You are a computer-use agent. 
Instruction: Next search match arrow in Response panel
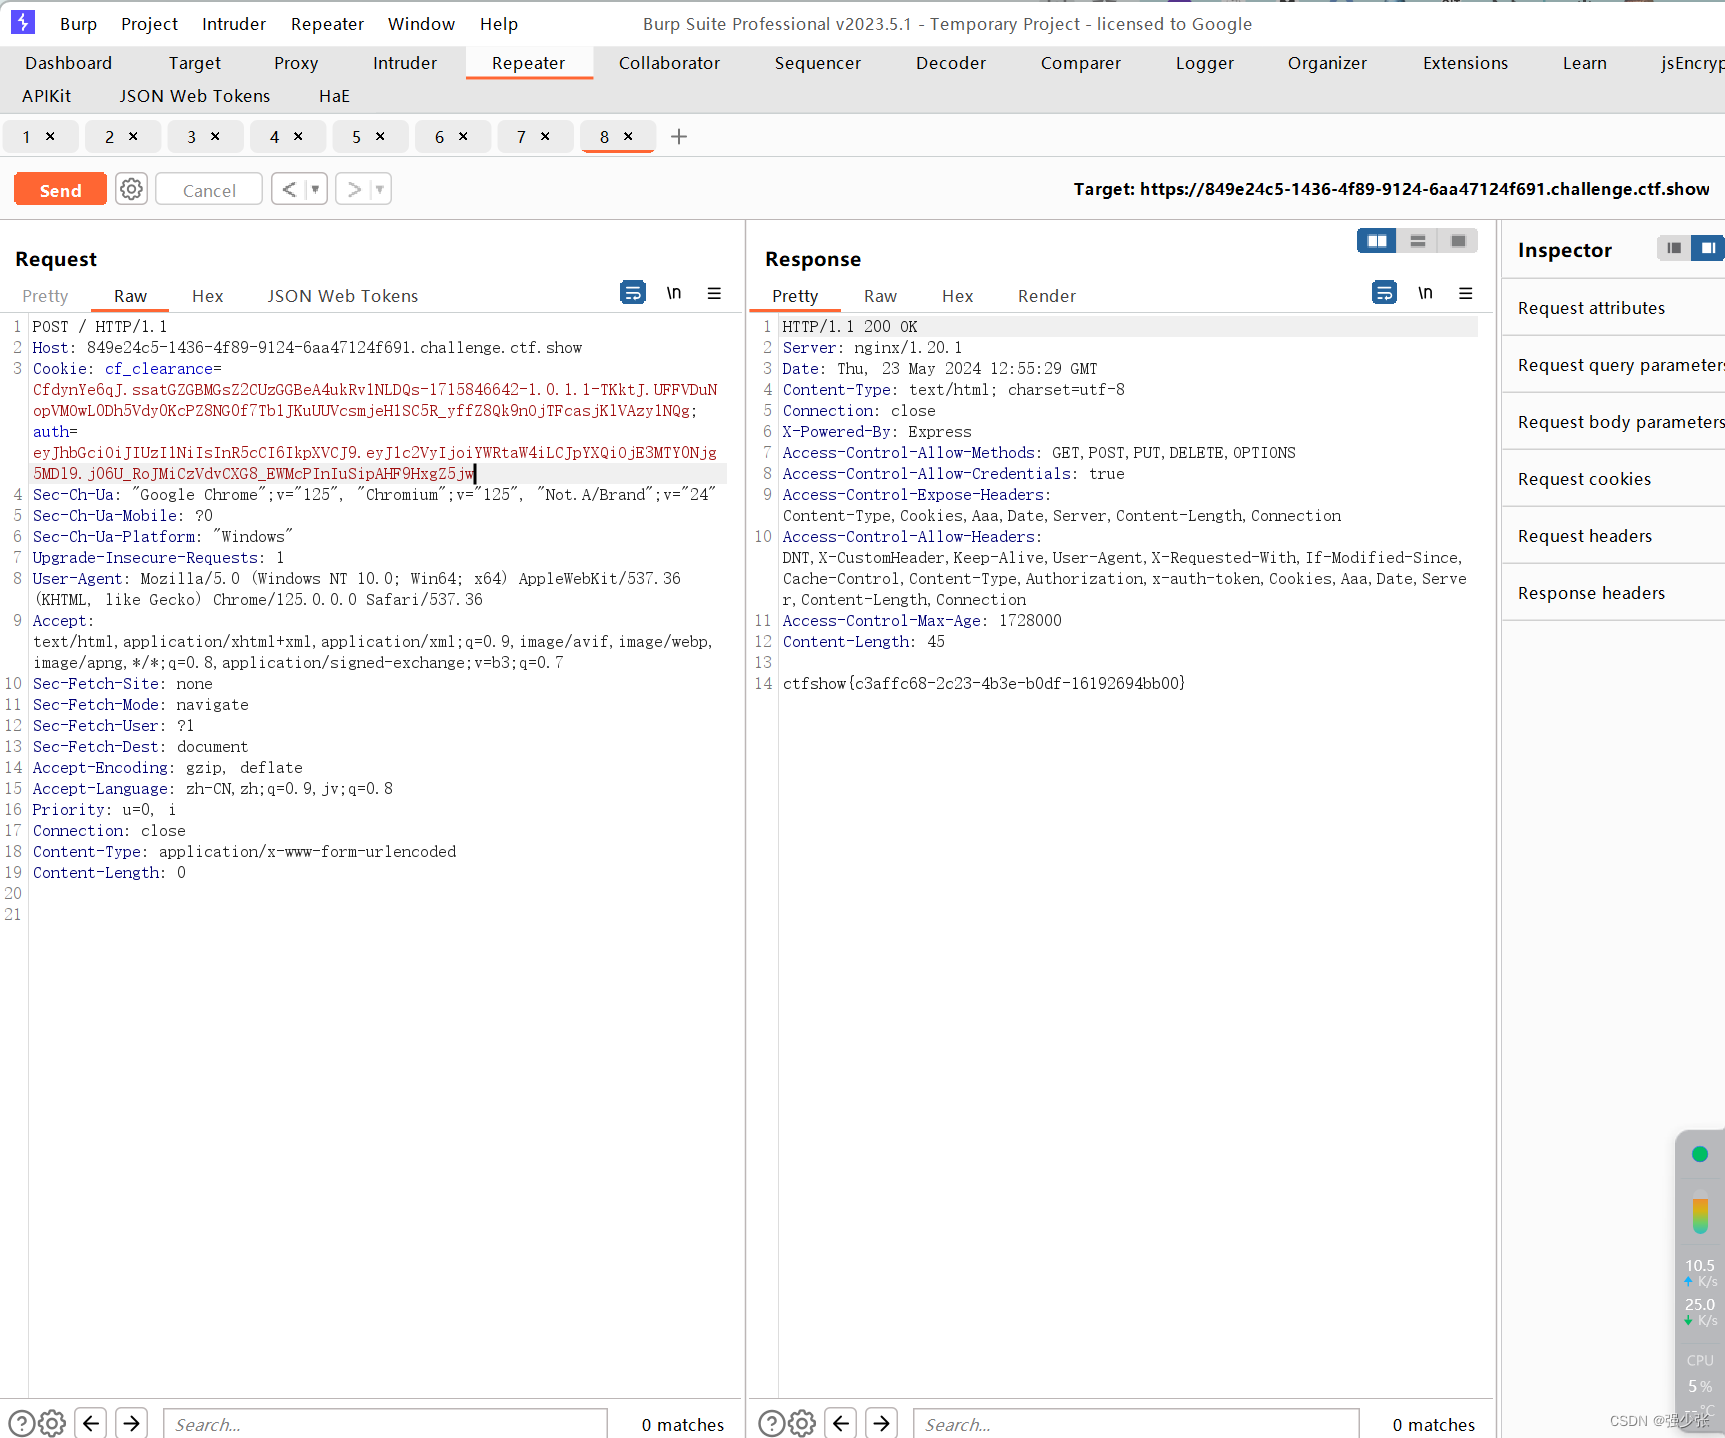[881, 1423]
